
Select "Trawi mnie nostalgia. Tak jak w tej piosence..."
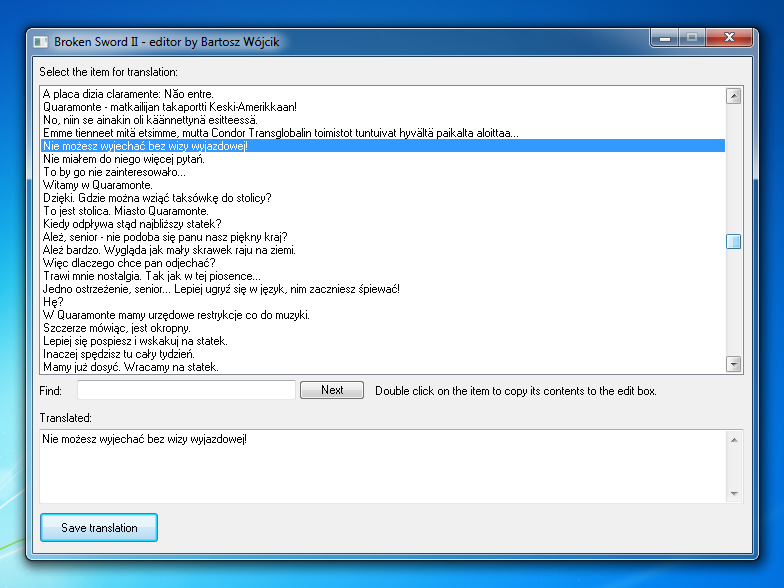tap(382, 276)
